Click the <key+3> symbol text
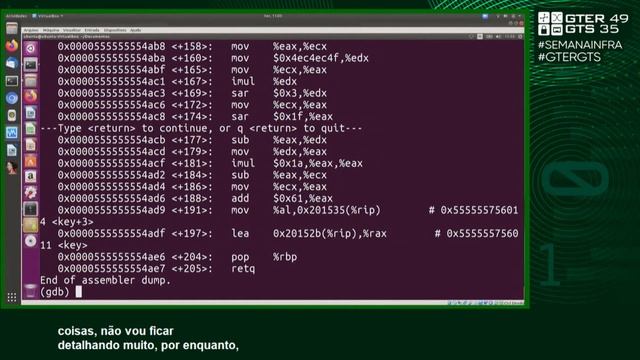640x360 pixels. 73,222
